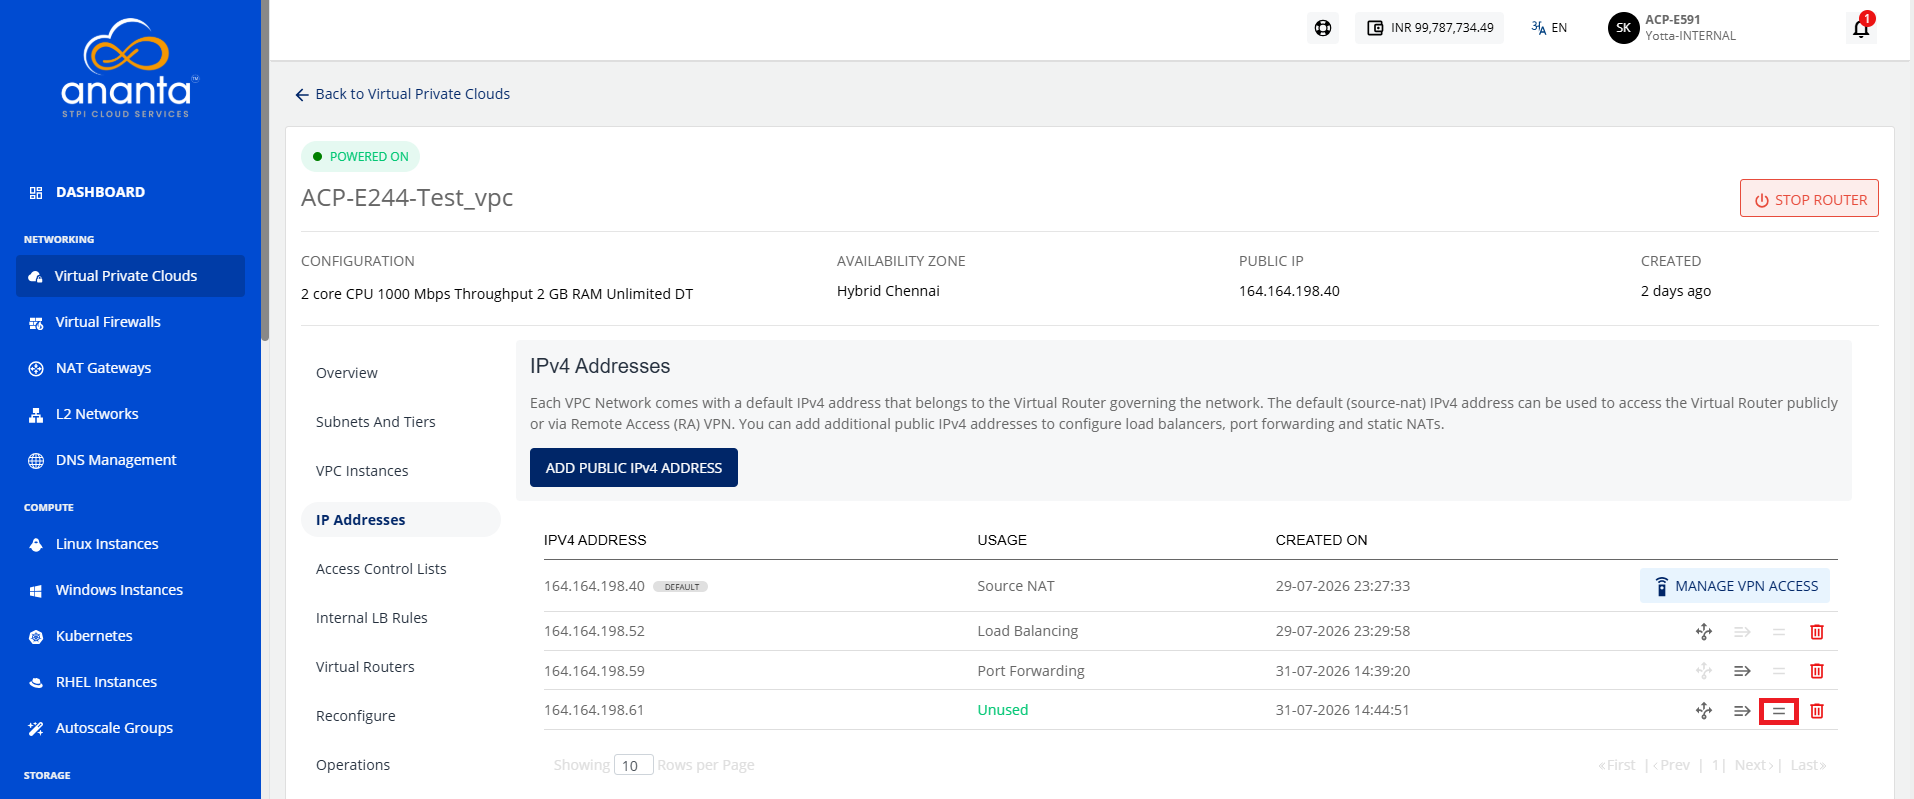This screenshot has height=799, width=1914.
Task: Delete IP address 164.164.198.52
Action: coord(1817,632)
